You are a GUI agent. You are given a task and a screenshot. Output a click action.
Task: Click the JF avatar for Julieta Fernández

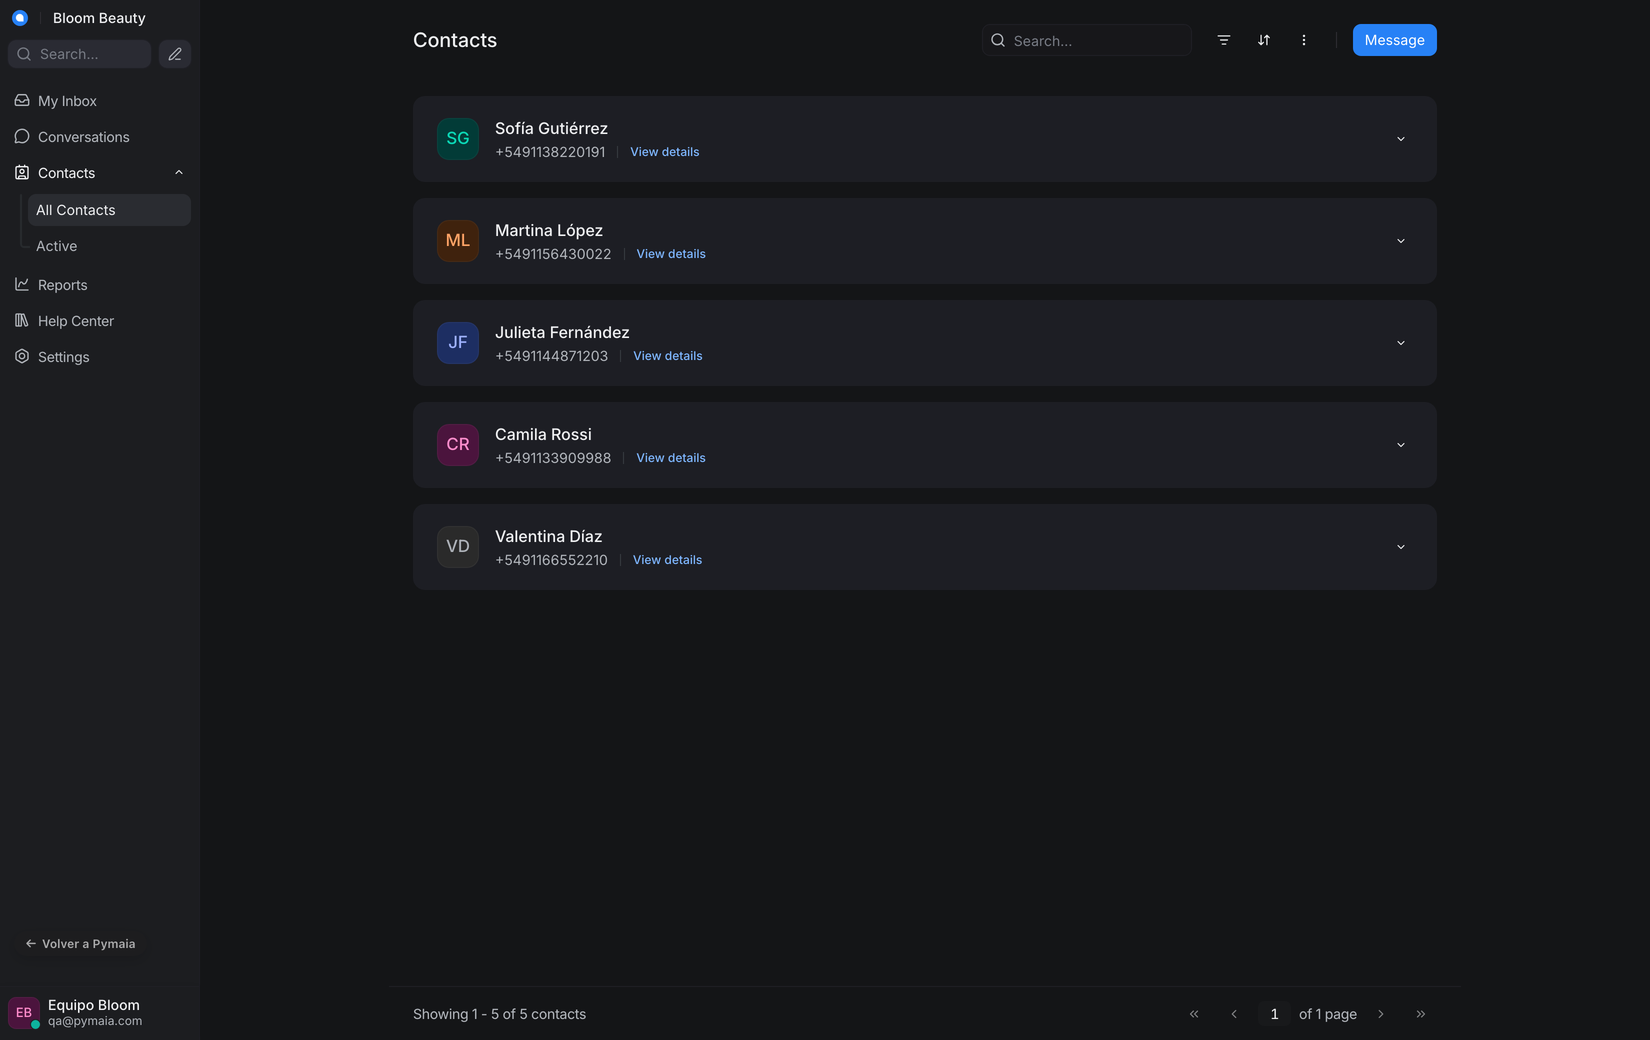458,343
